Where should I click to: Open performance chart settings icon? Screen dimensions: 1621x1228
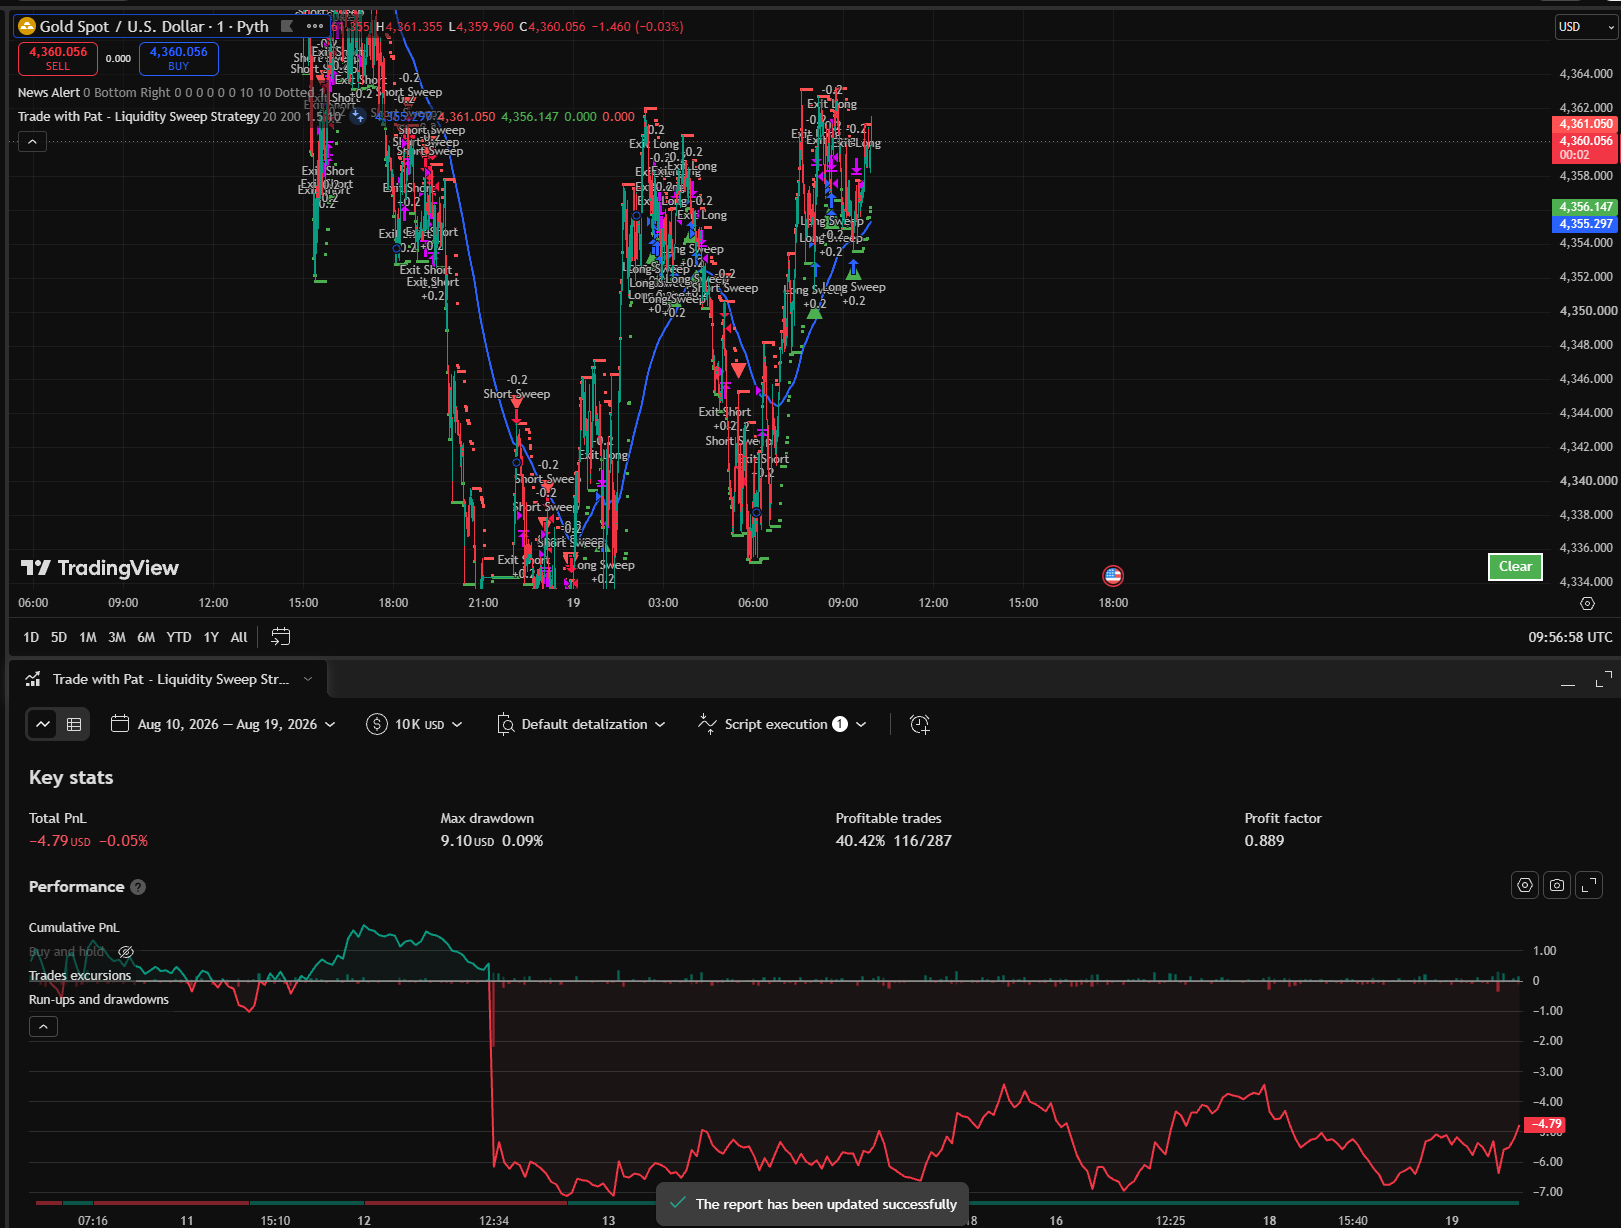[1525, 885]
